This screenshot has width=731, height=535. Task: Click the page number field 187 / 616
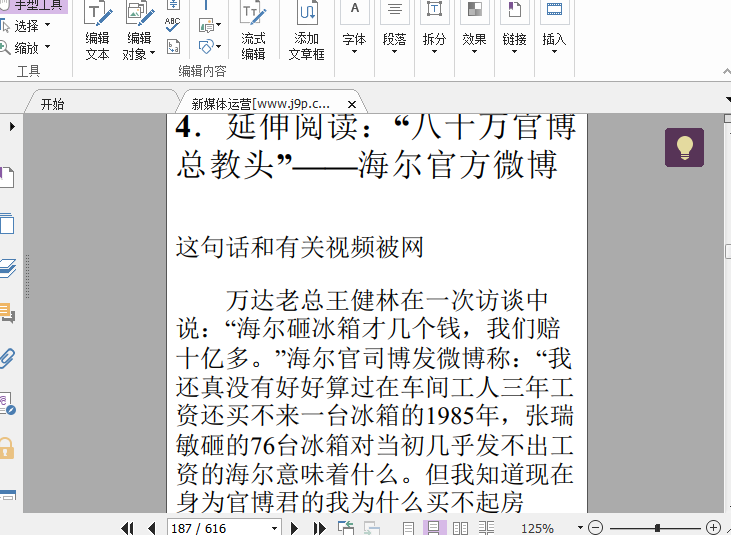click(x=218, y=528)
